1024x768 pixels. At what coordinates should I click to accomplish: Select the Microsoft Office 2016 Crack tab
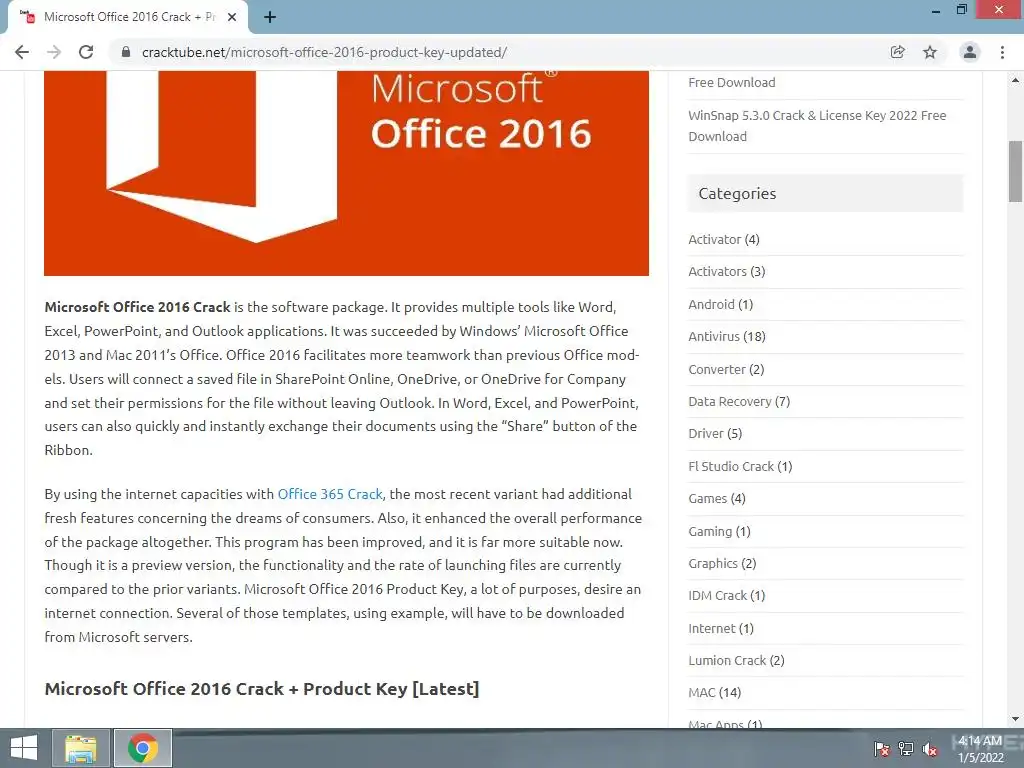[x=128, y=17]
